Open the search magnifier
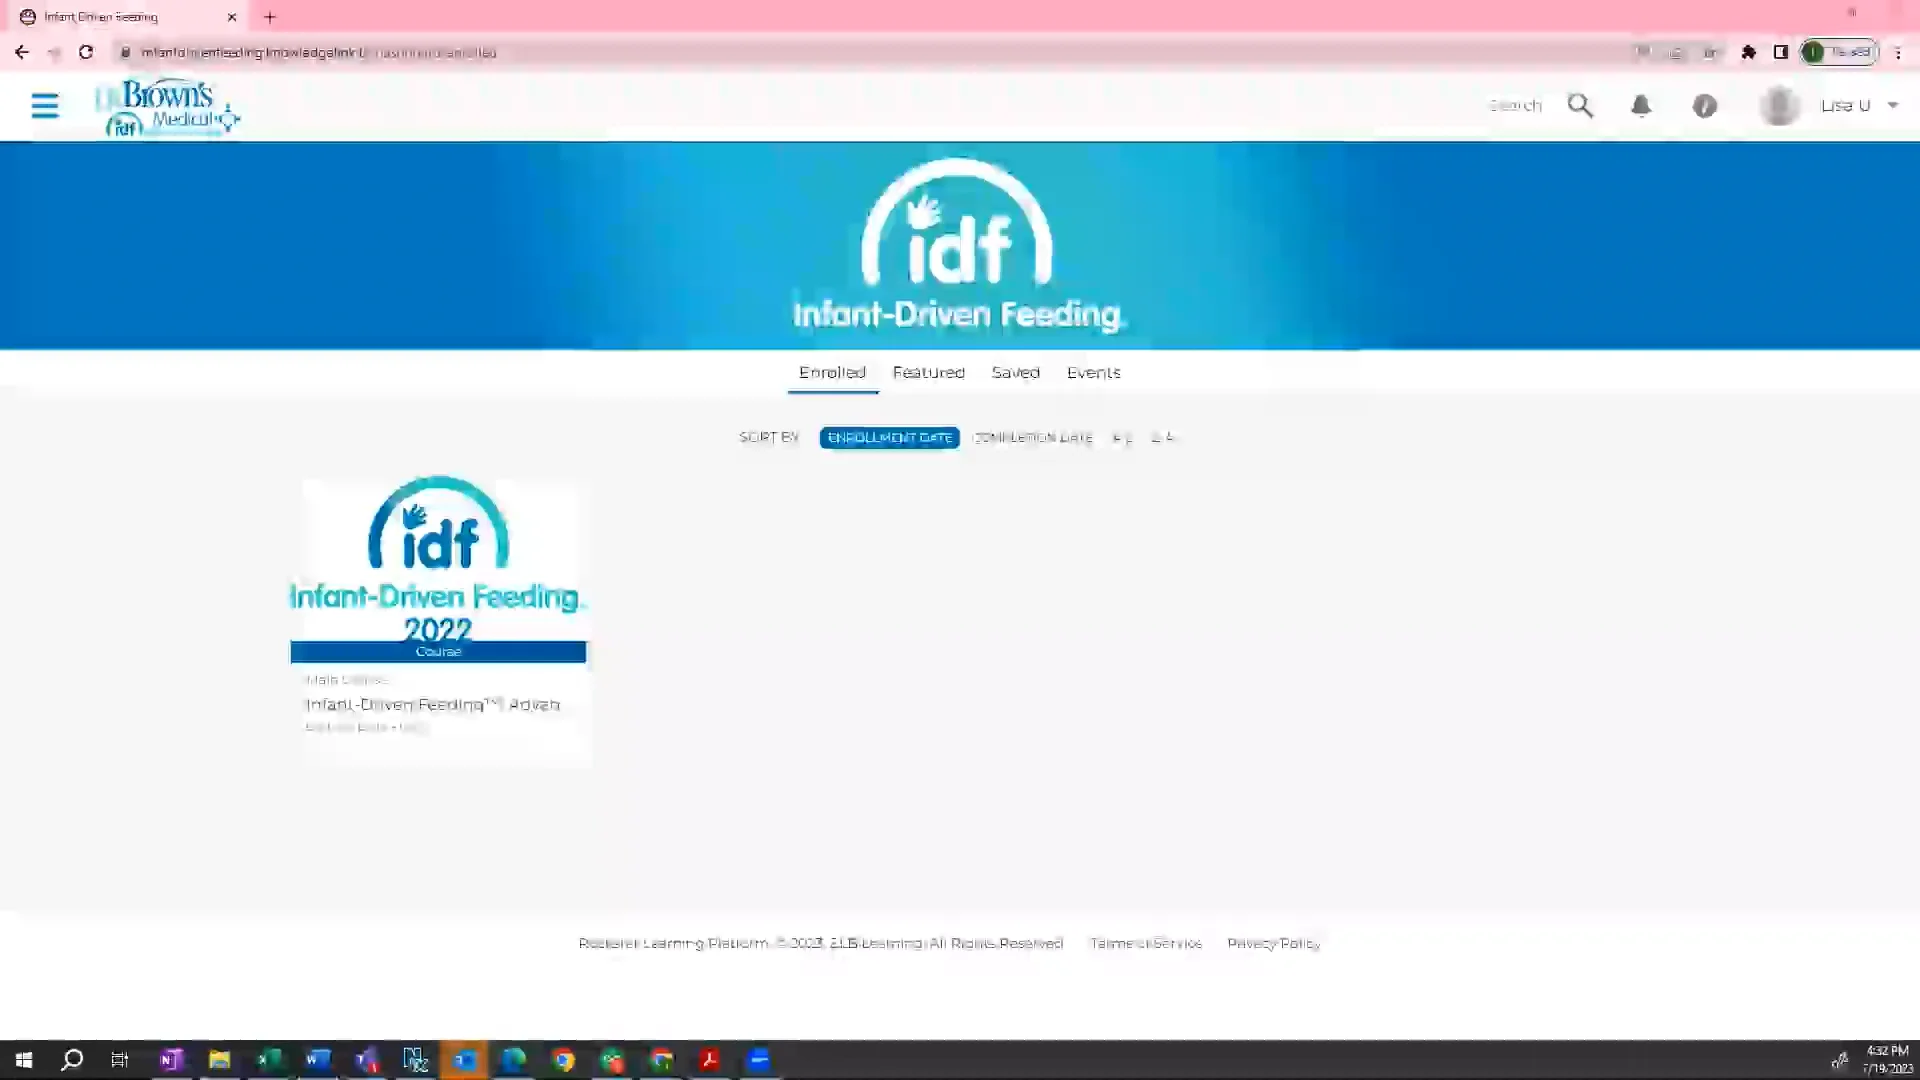Screen dimensions: 1920x1080 coord(1580,105)
